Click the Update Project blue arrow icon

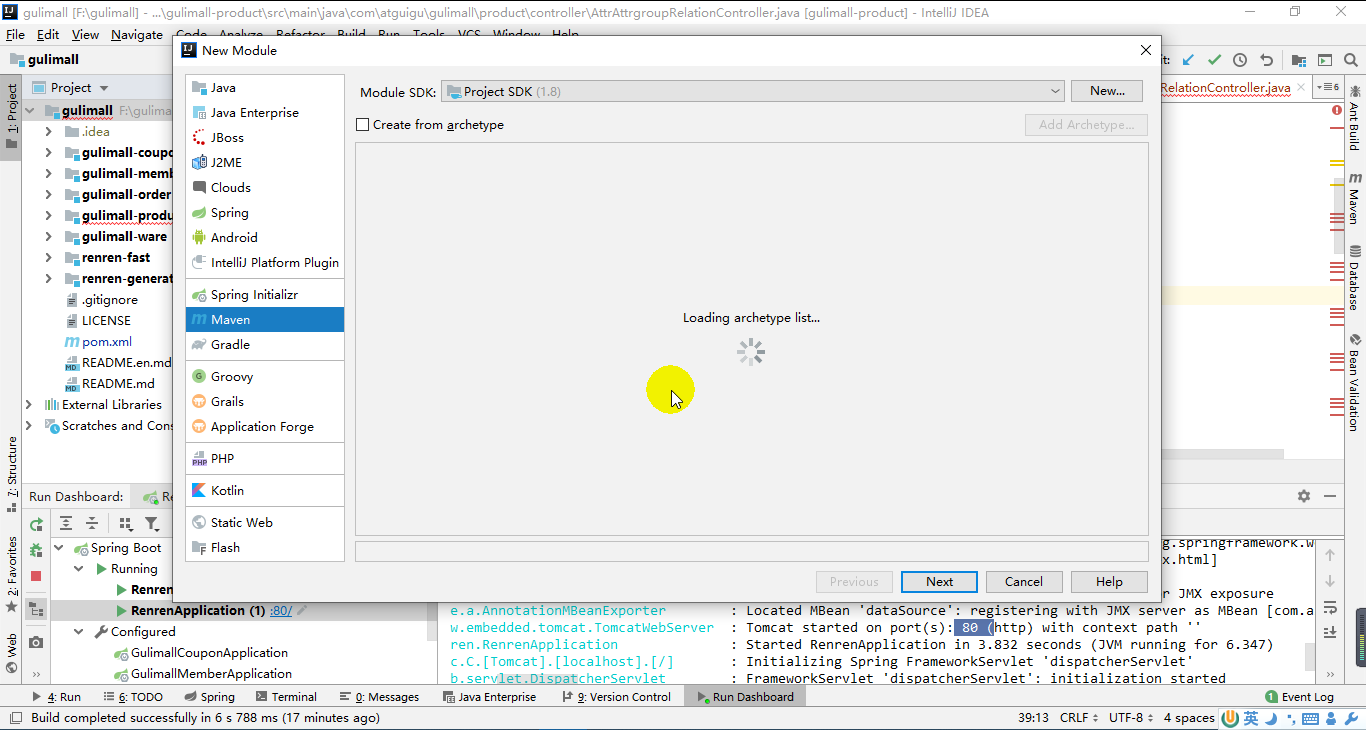(x=1188, y=60)
